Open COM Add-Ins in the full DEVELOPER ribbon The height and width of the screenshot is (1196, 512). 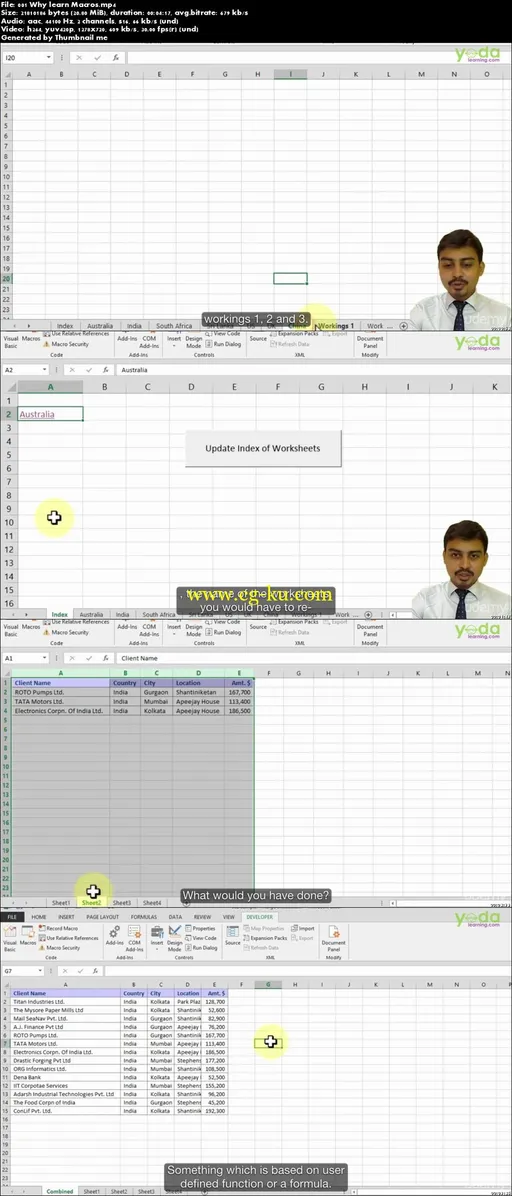click(x=134, y=937)
